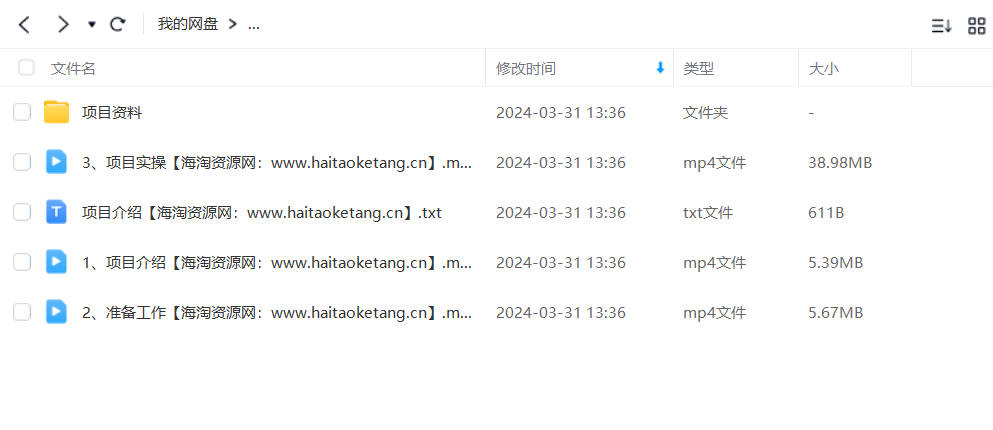Click the text file icon of 项目介绍 txt

click(x=56, y=212)
